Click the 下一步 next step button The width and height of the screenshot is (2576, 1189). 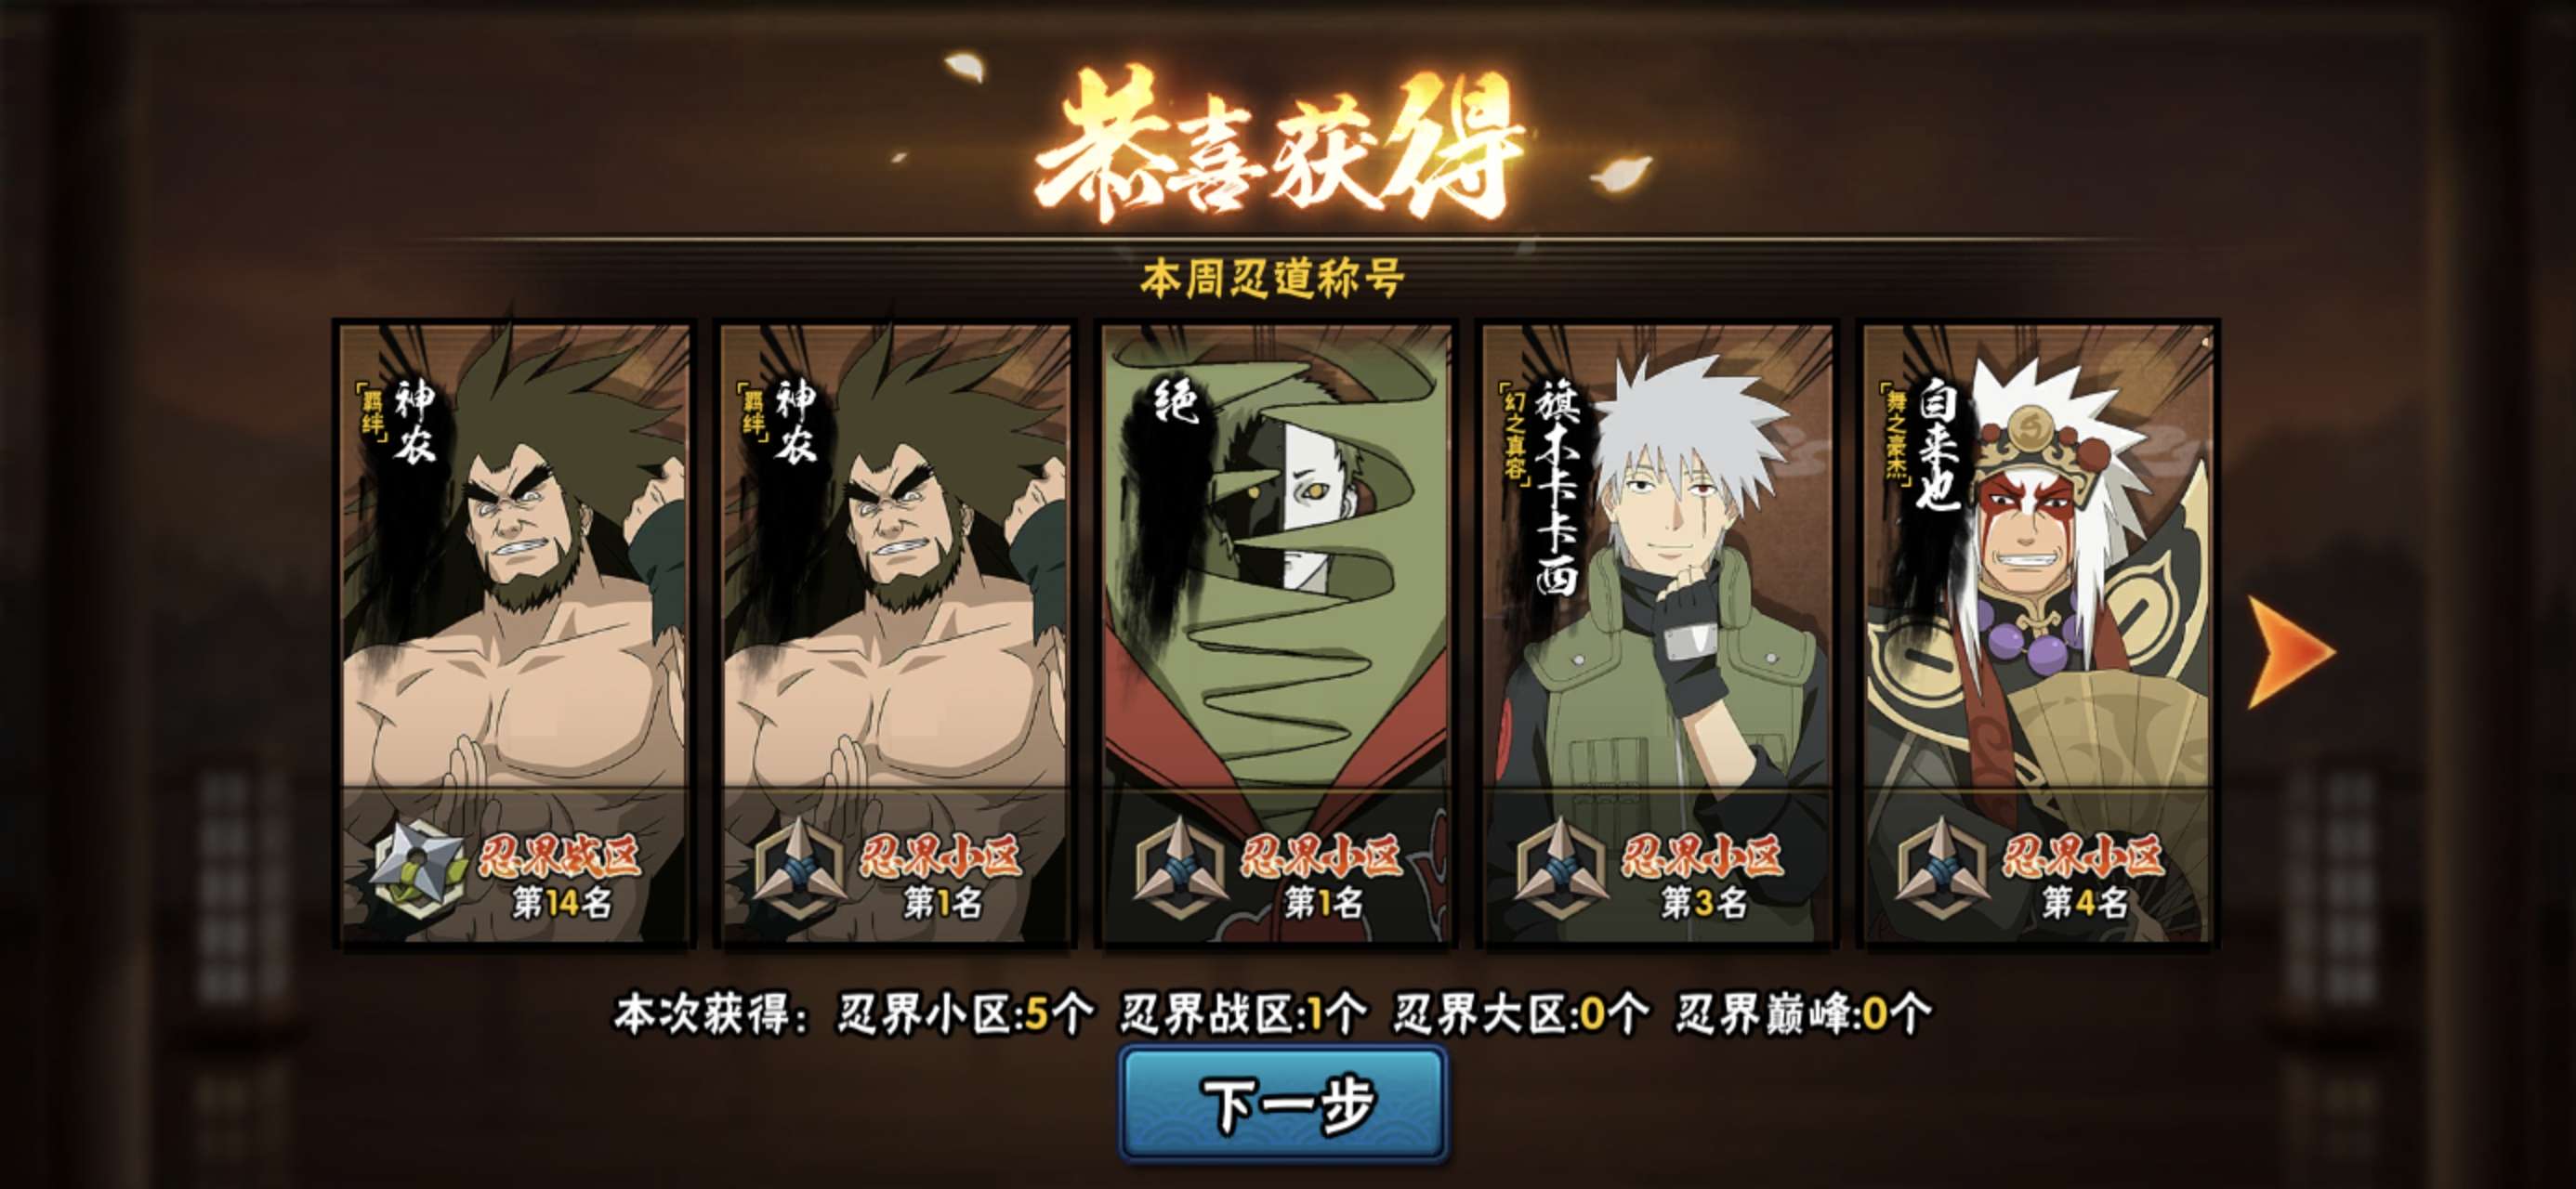point(1284,1104)
